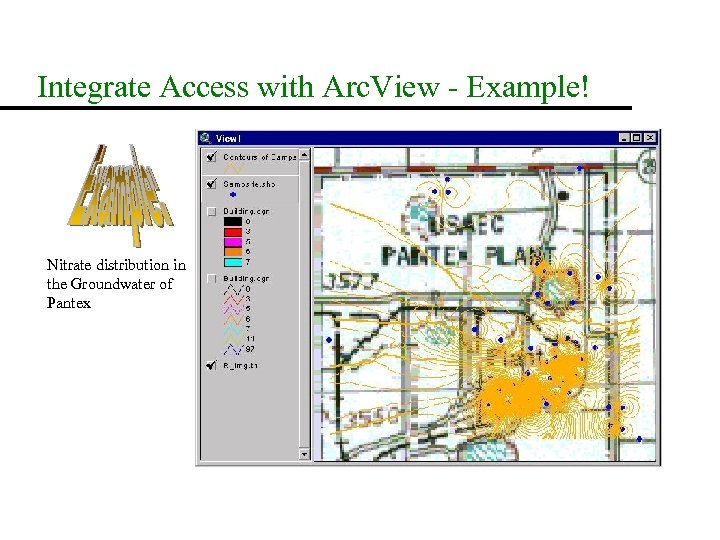Screen dimensions: 720x540
Task: Minimize the View1 window
Action: [624, 138]
